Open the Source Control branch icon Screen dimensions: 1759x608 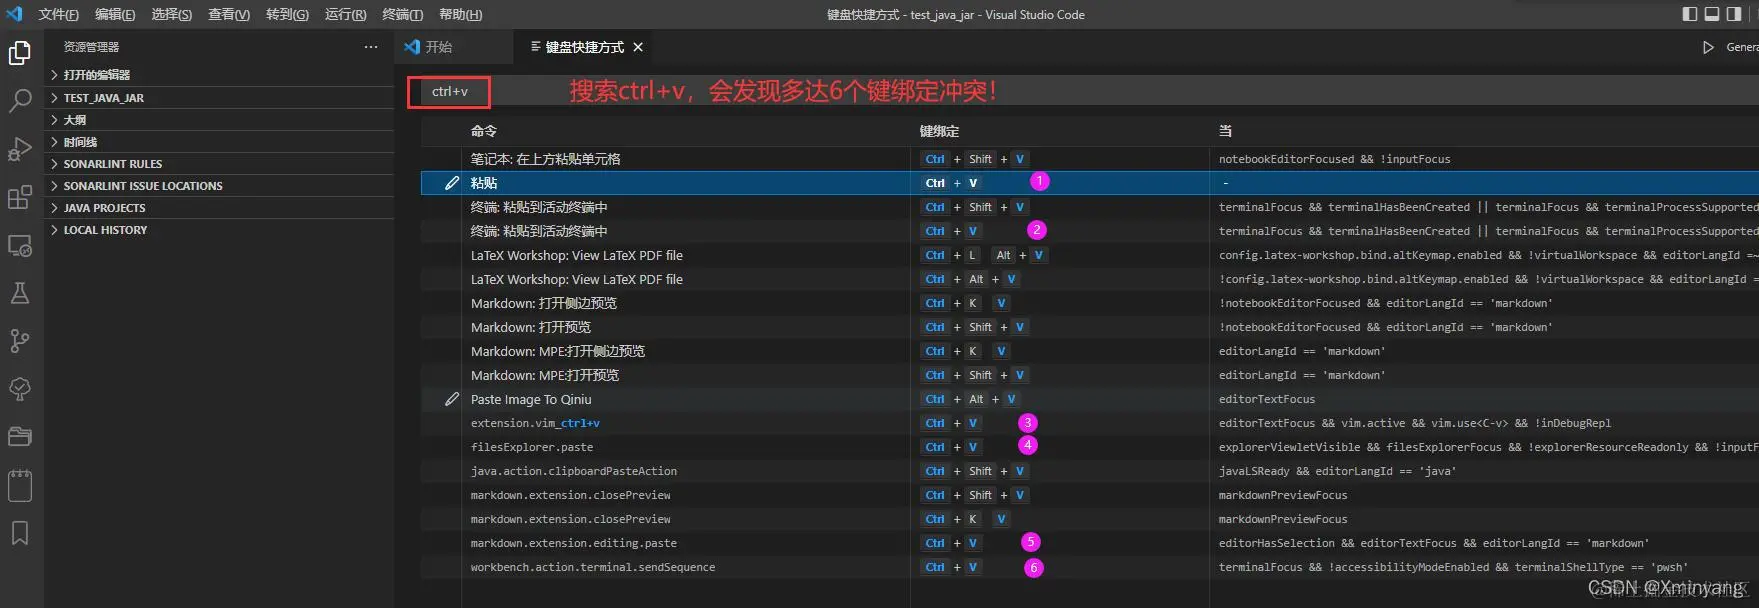[20, 341]
